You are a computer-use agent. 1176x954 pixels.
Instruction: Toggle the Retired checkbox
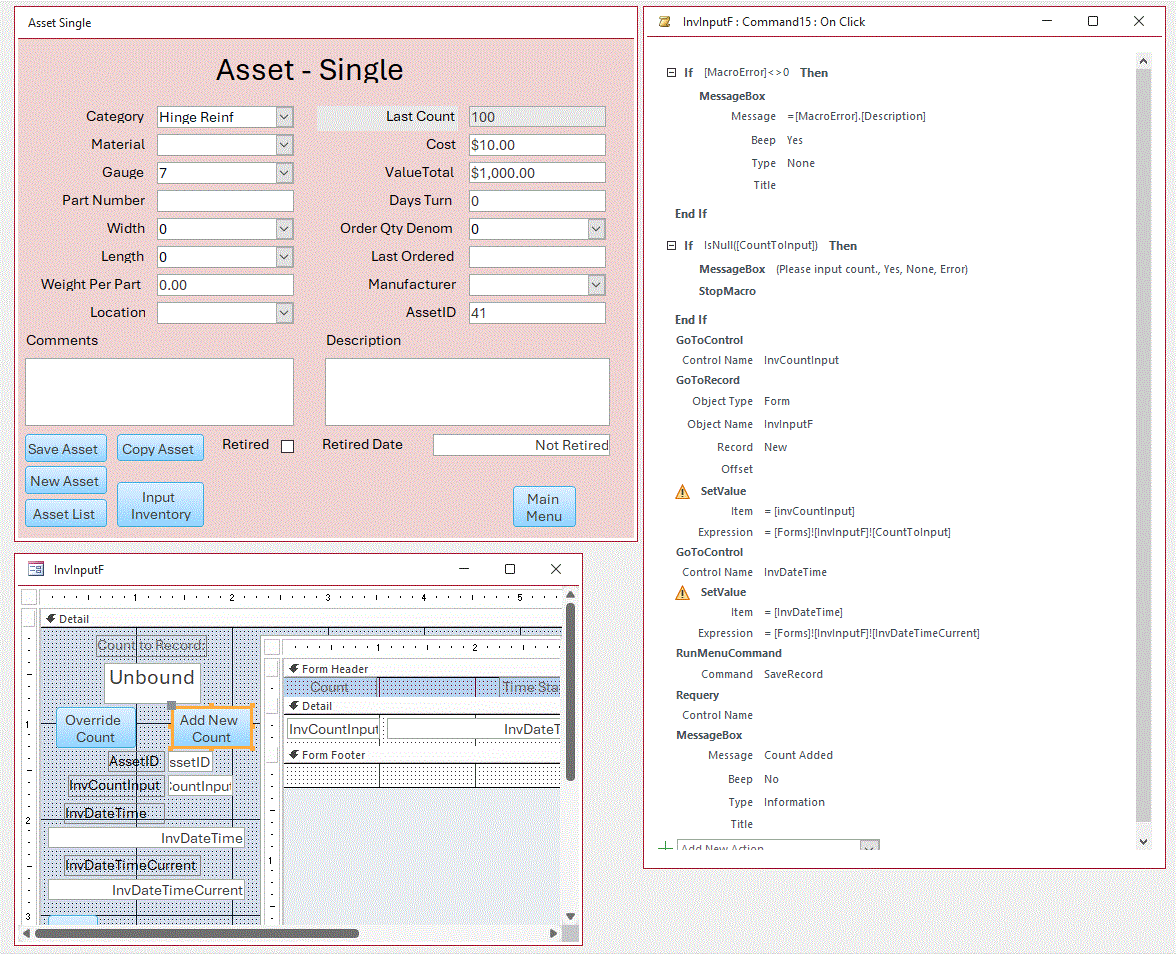click(287, 446)
